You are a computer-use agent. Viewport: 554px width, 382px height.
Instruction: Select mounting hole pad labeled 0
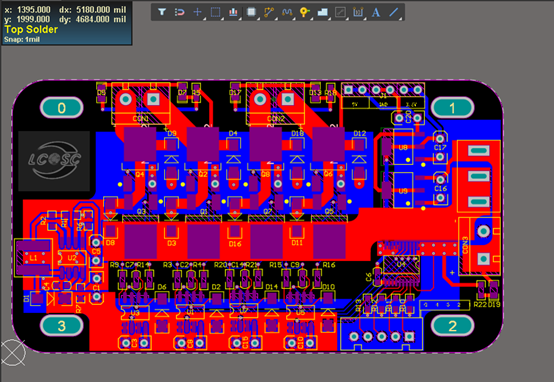click(x=61, y=107)
